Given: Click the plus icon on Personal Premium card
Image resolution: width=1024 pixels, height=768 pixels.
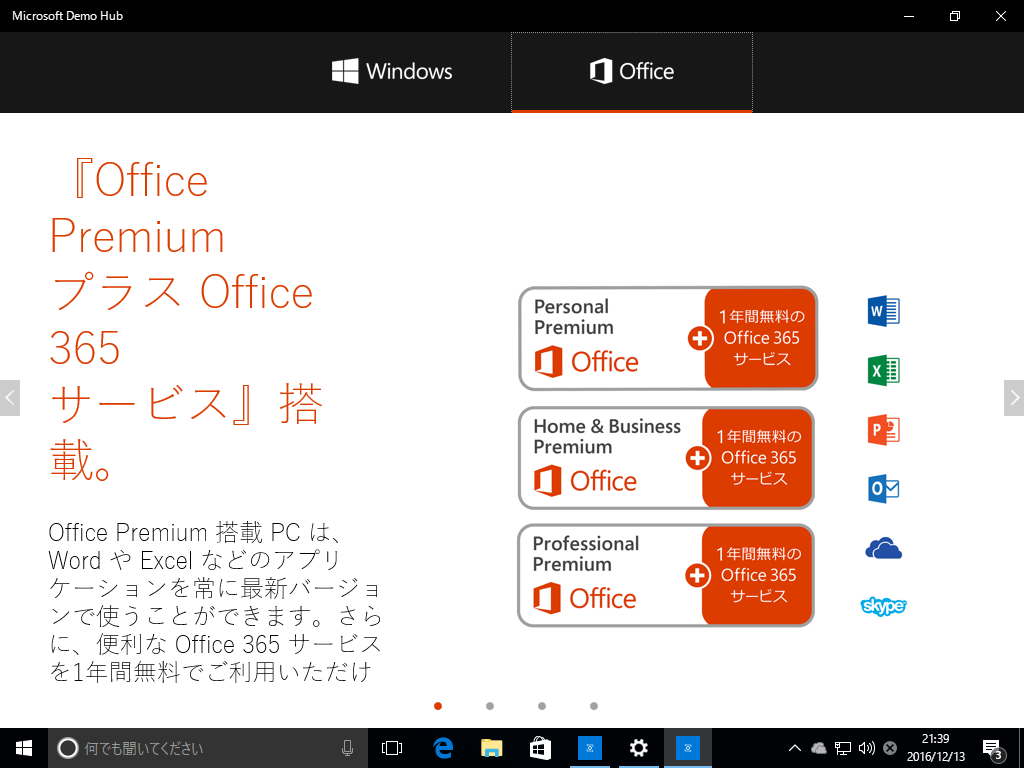Looking at the screenshot, I should (700, 338).
